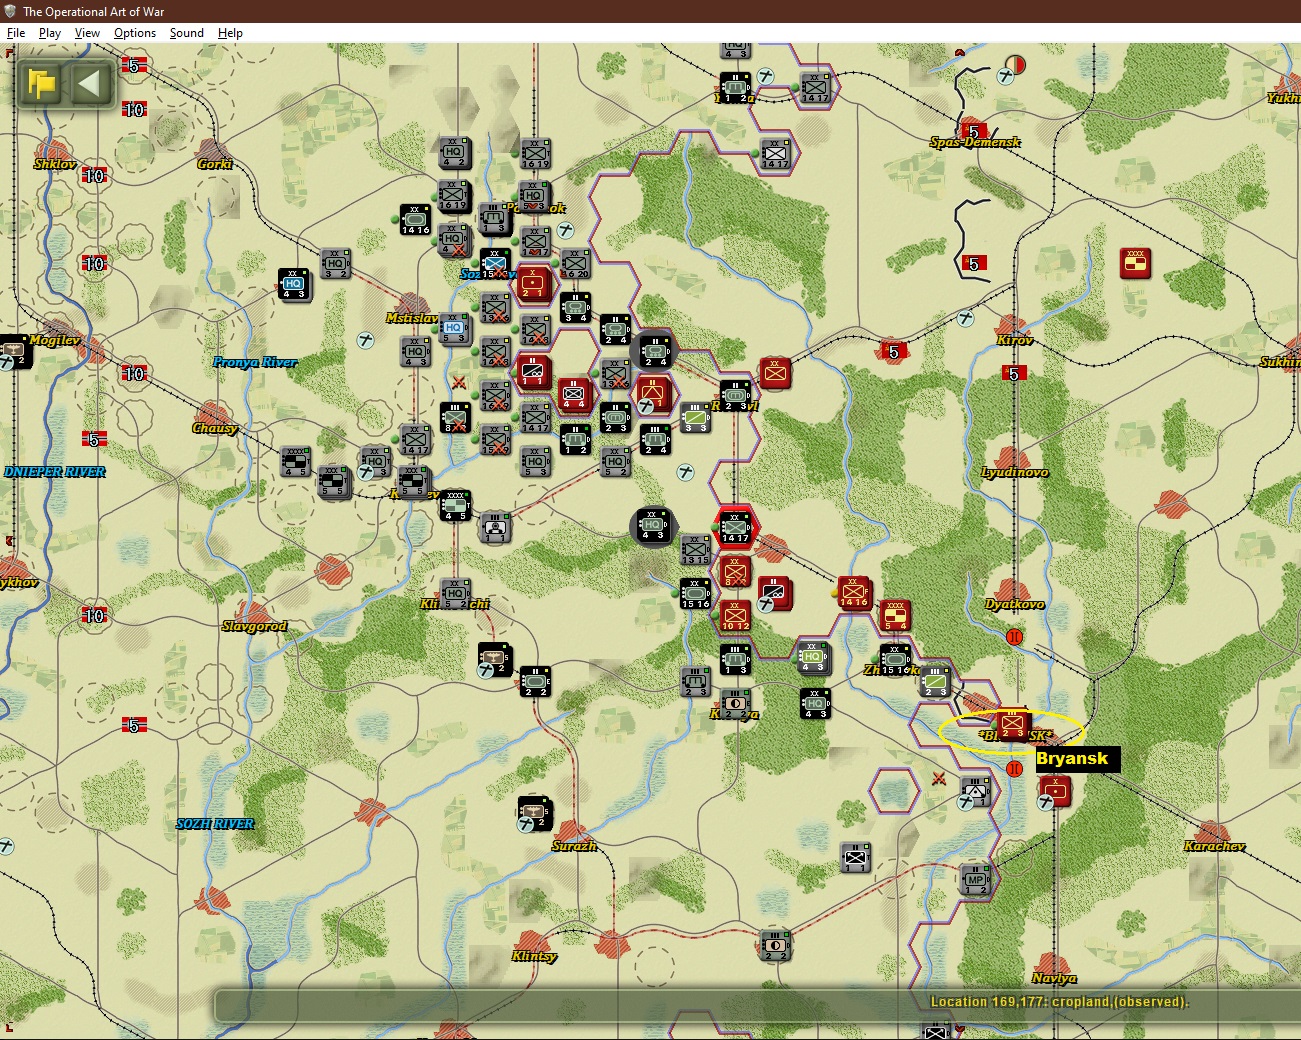This screenshot has height=1040, width=1301.
Task: Select grey regiment counter marked 1 1 near Krichev
Action: pos(495,527)
